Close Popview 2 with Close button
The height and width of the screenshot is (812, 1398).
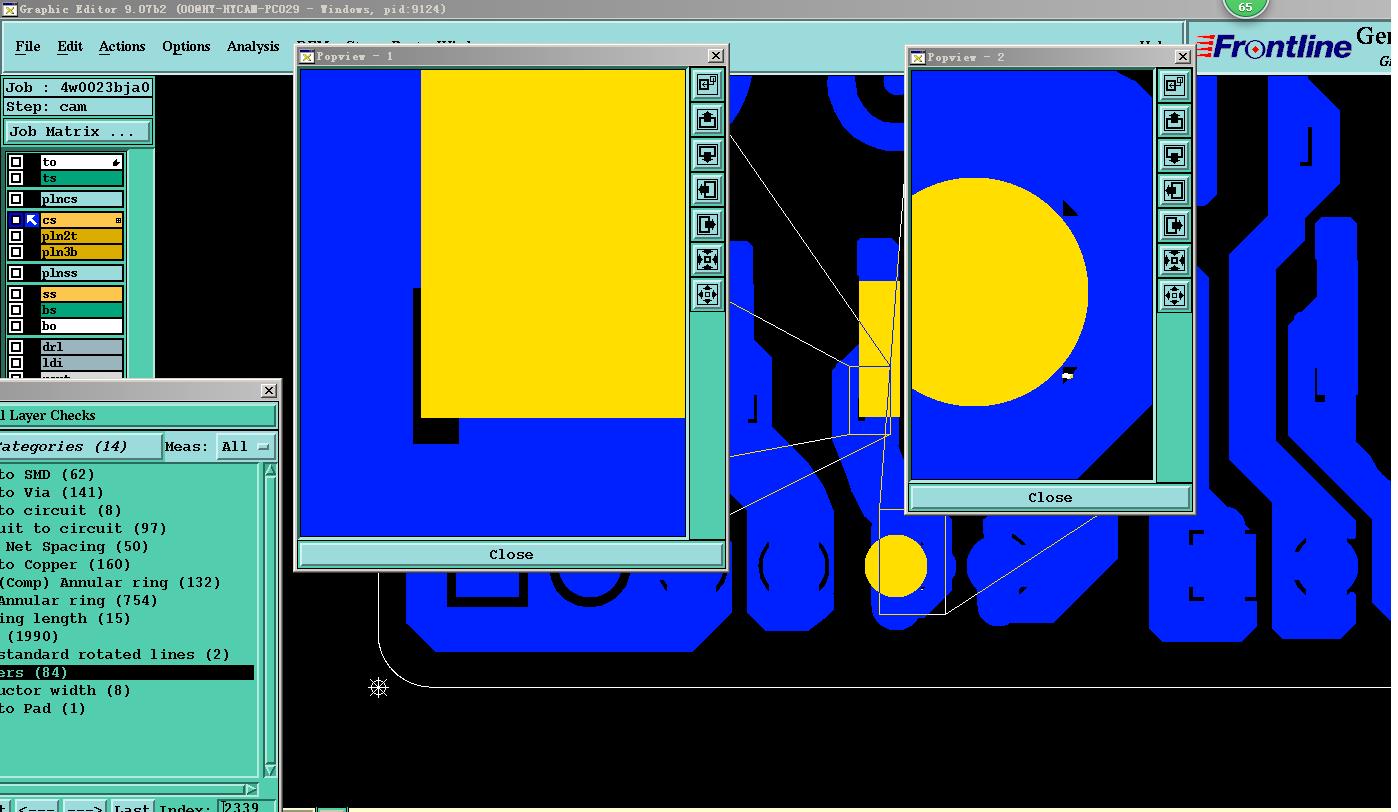click(x=1050, y=497)
